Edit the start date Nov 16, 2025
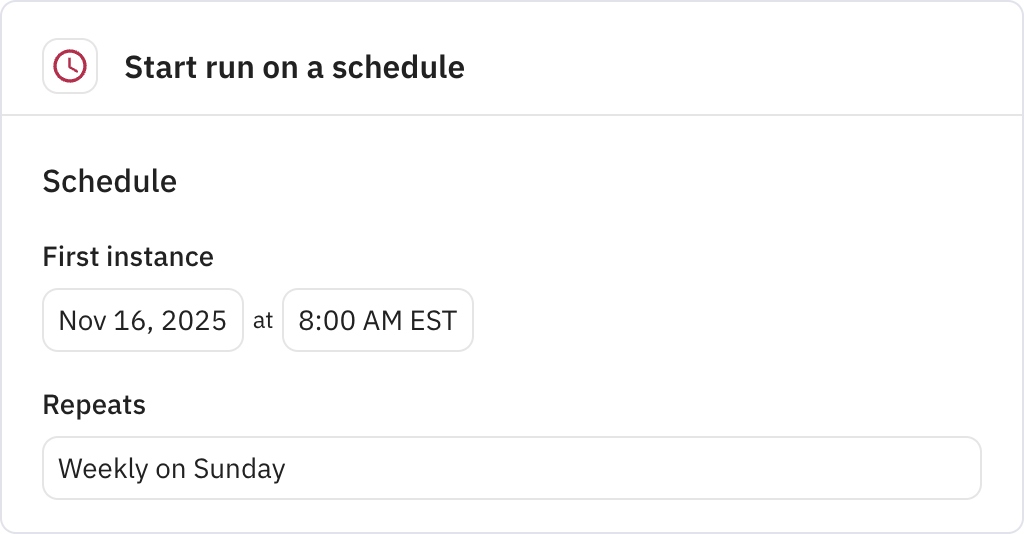Viewport: 1024px width, 534px height. point(143,320)
